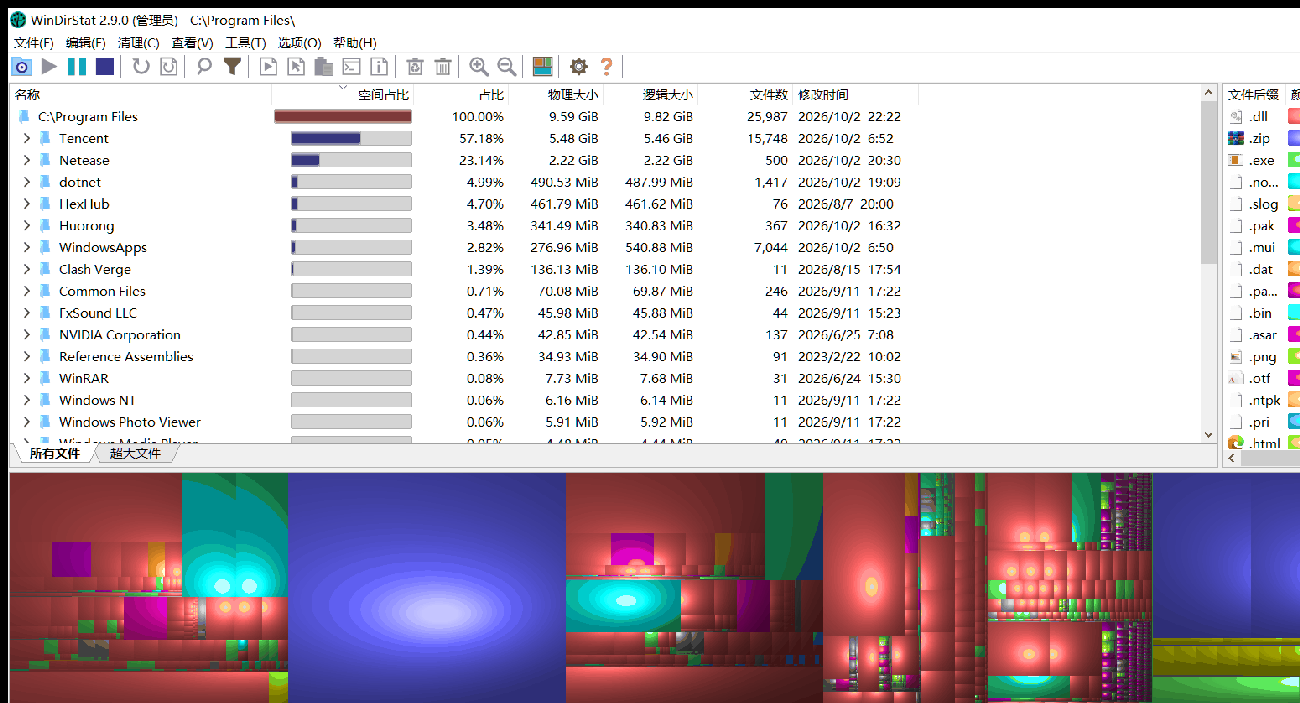1300x703 pixels.
Task: Sort by the 物理大小 column header
Action: 556,95
